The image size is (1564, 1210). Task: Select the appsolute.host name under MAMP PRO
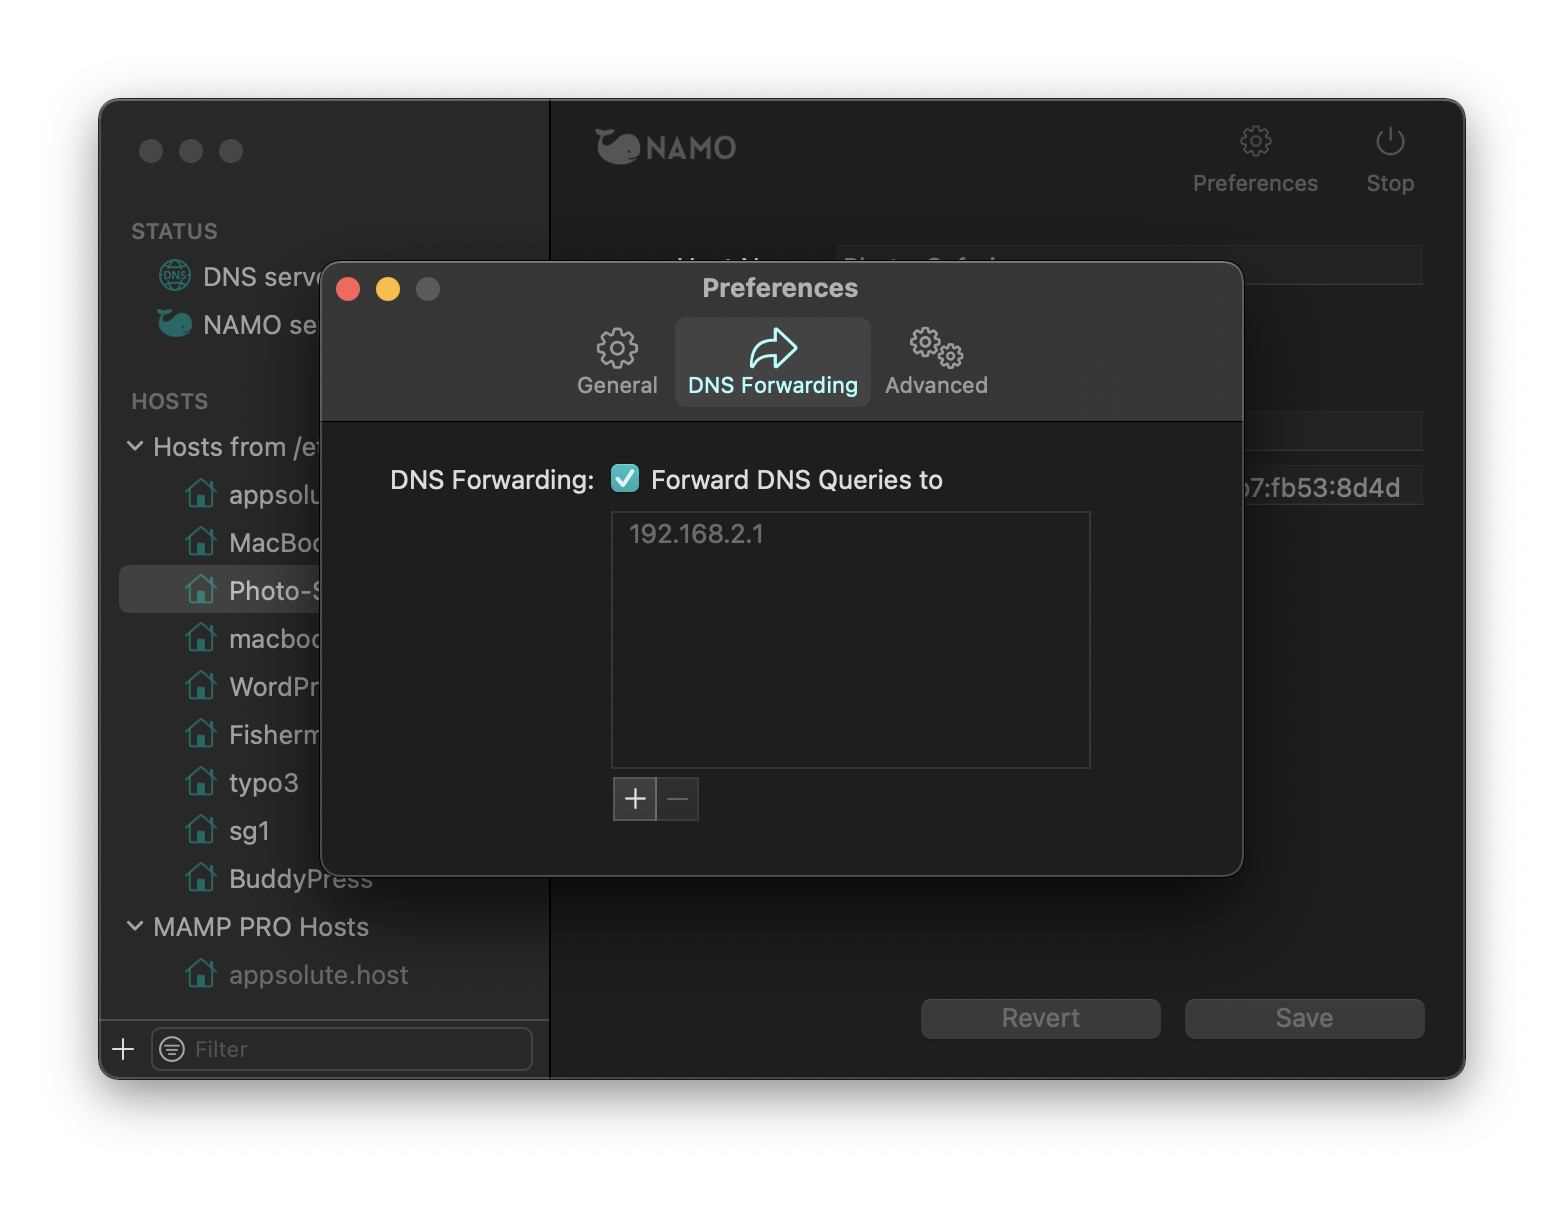[x=318, y=975]
